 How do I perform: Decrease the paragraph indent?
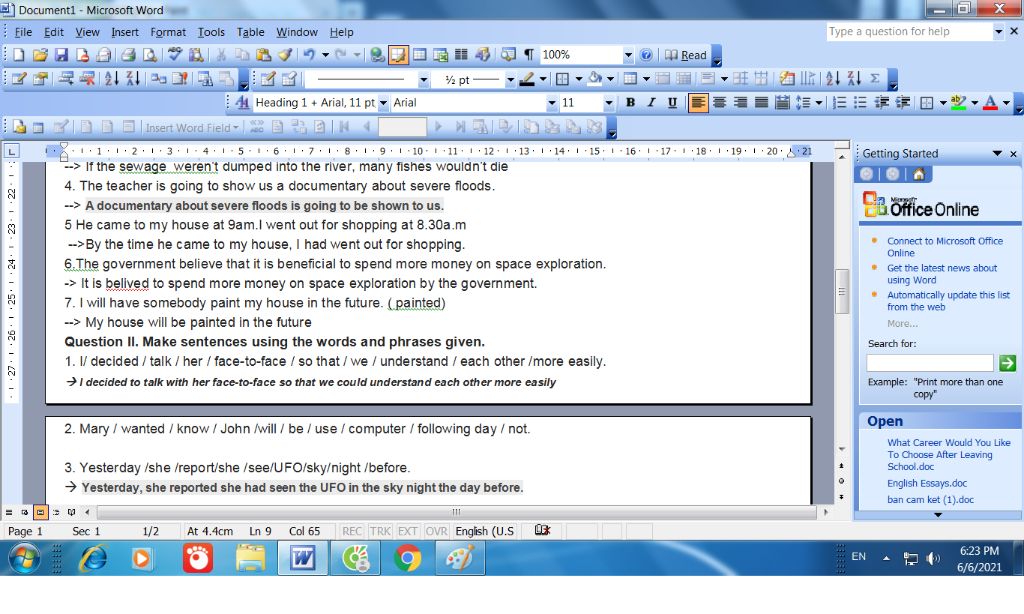pyautogui.click(x=882, y=103)
